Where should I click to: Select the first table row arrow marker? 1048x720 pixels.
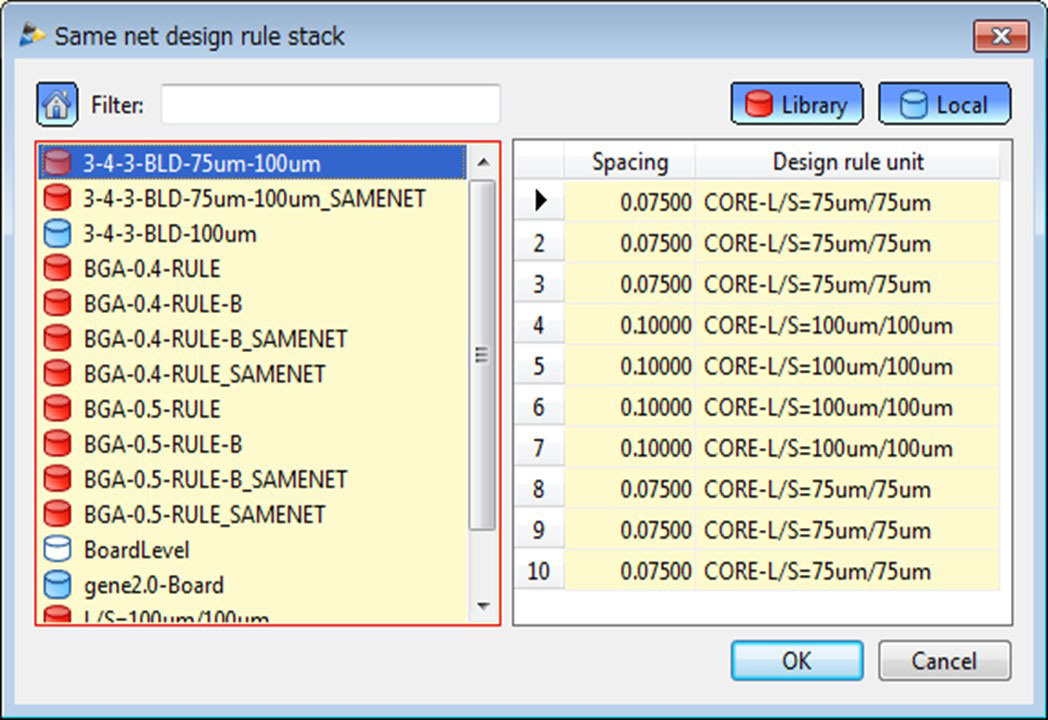pos(539,200)
